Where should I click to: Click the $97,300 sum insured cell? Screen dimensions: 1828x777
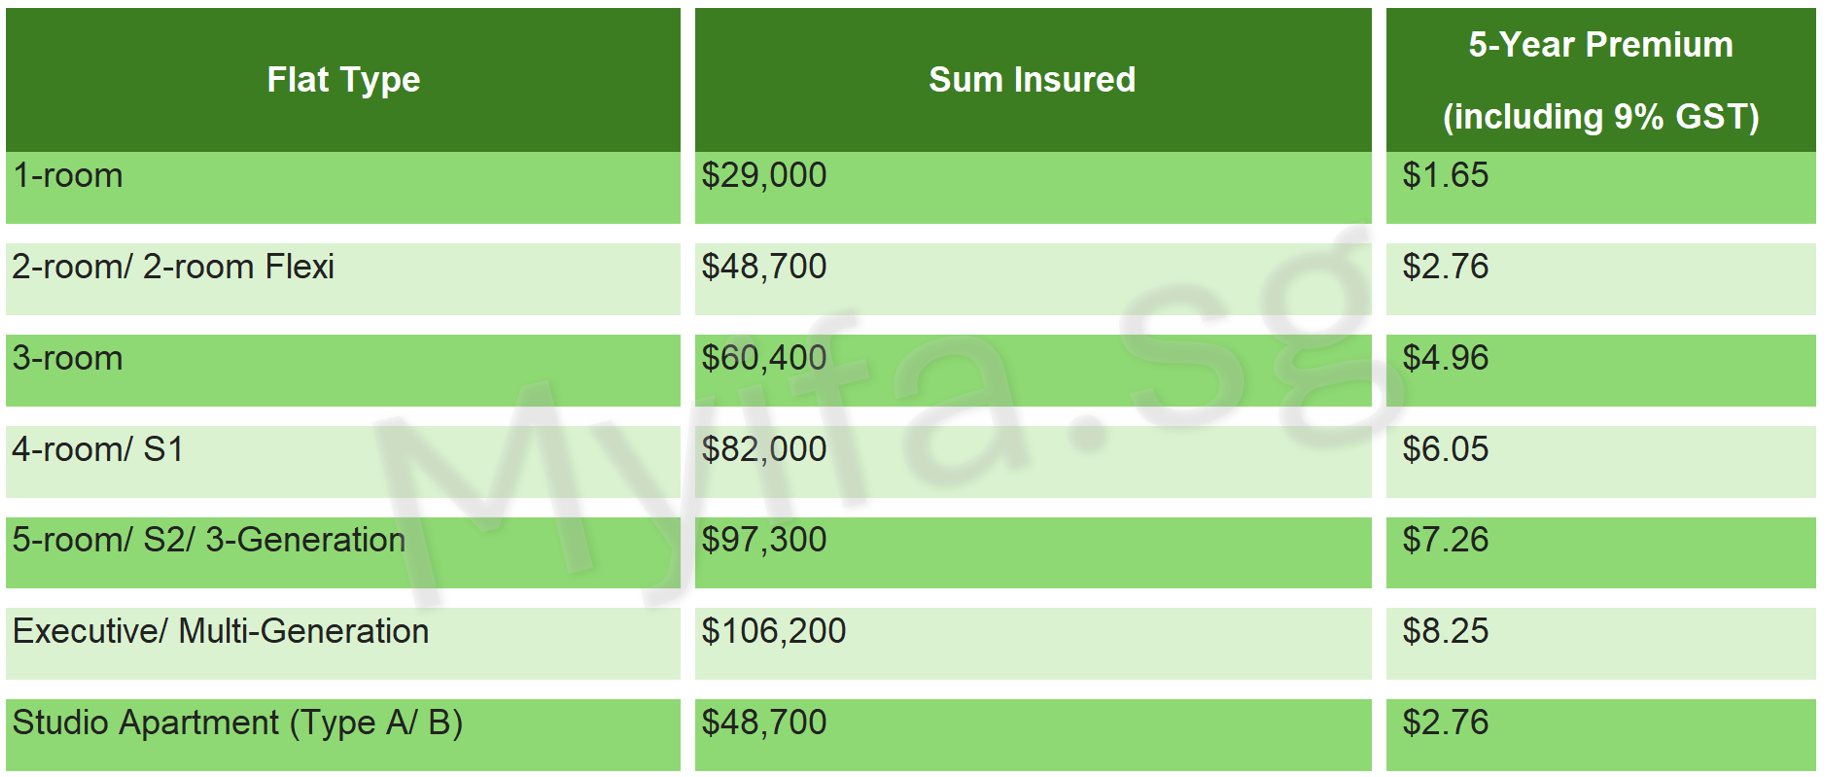pos(764,540)
